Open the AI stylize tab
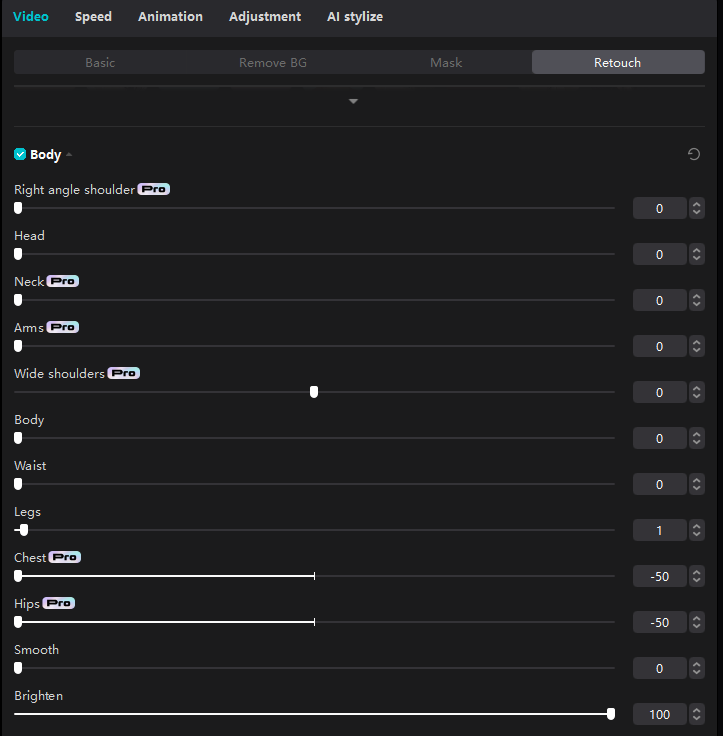Image resolution: width=723 pixels, height=736 pixels. 355,16
